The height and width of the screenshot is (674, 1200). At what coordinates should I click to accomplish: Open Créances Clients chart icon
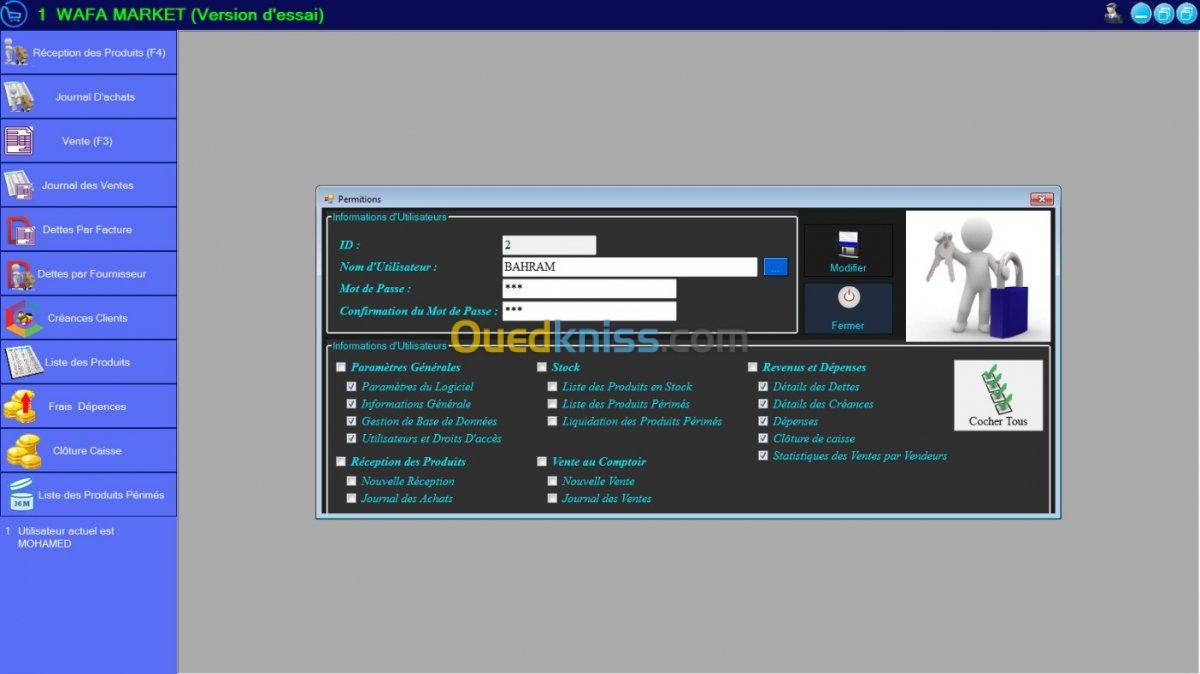(22, 318)
